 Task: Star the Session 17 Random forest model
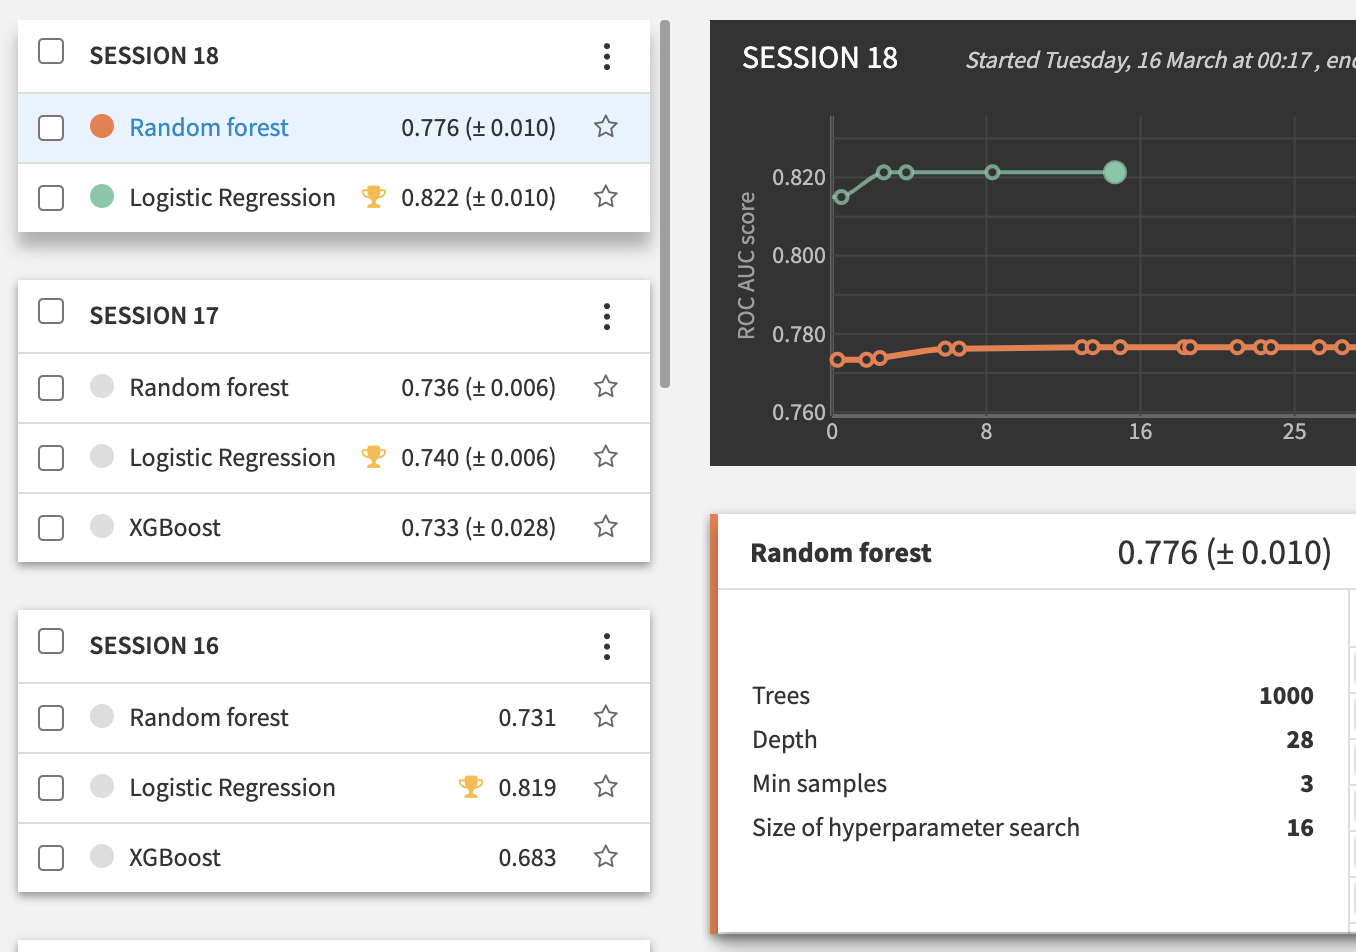click(606, 387)
